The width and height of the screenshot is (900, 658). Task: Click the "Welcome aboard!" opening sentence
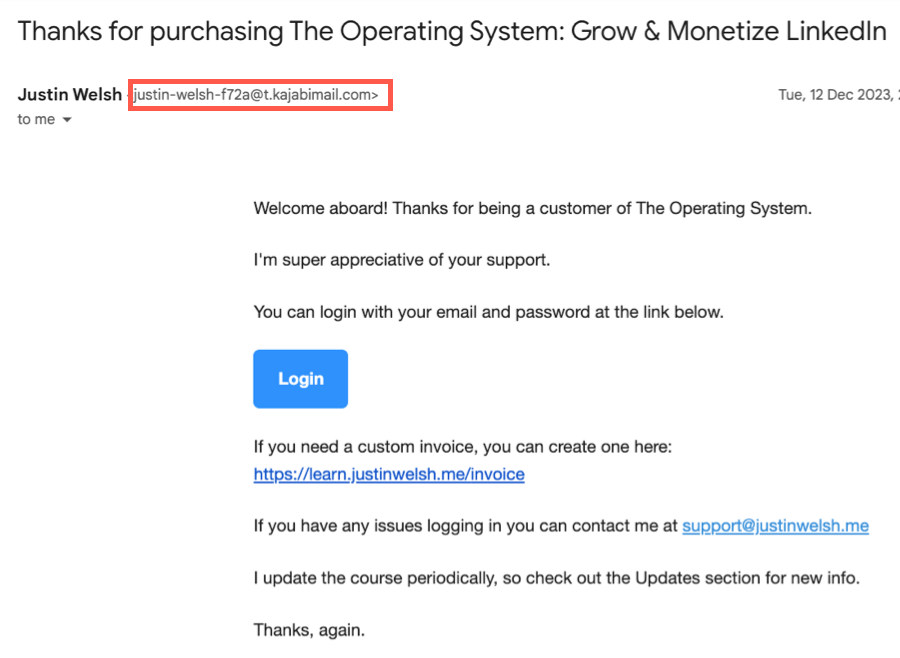point(533,208)
